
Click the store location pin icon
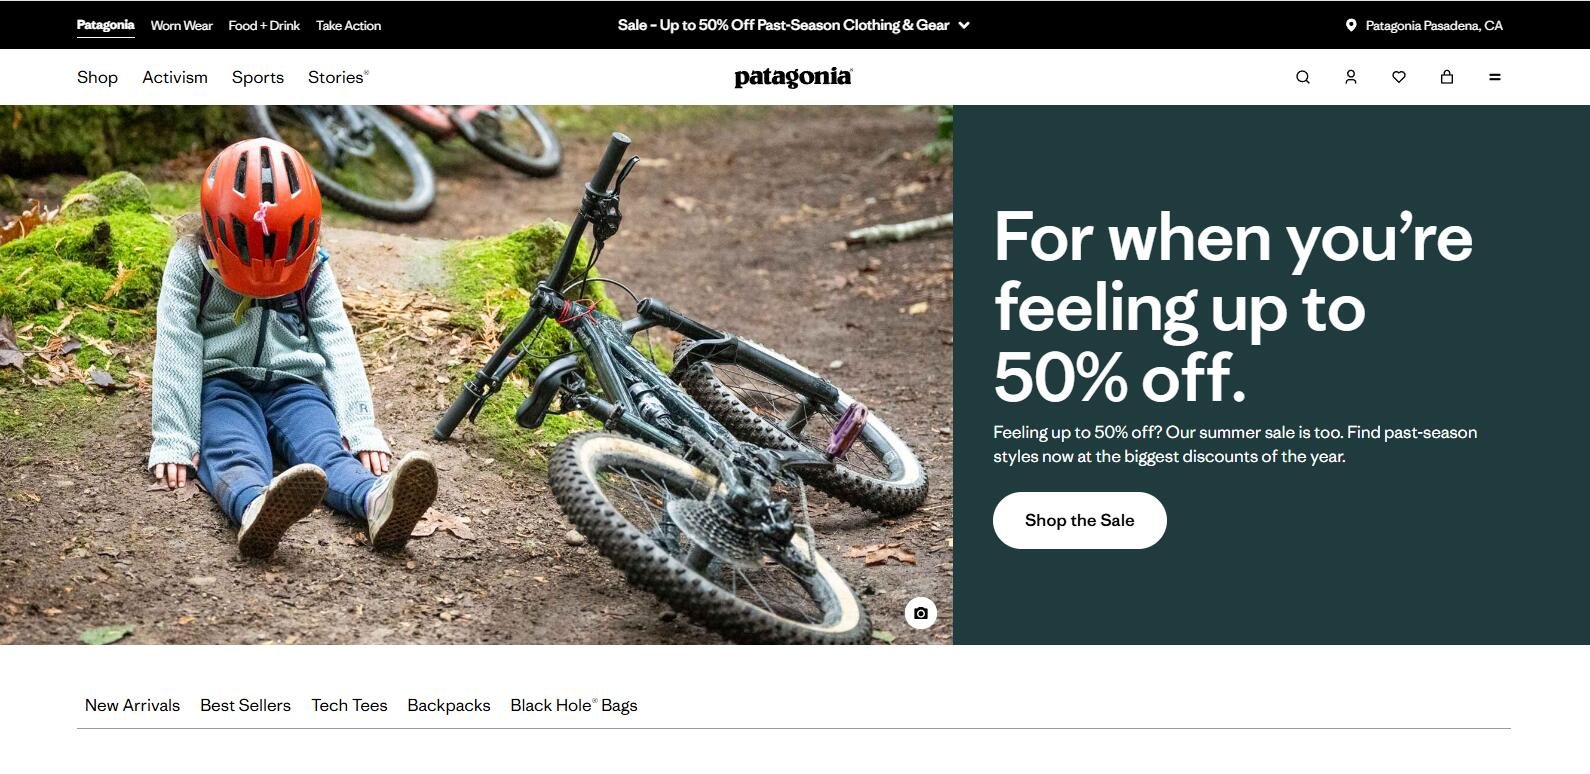coord(1351,25)
